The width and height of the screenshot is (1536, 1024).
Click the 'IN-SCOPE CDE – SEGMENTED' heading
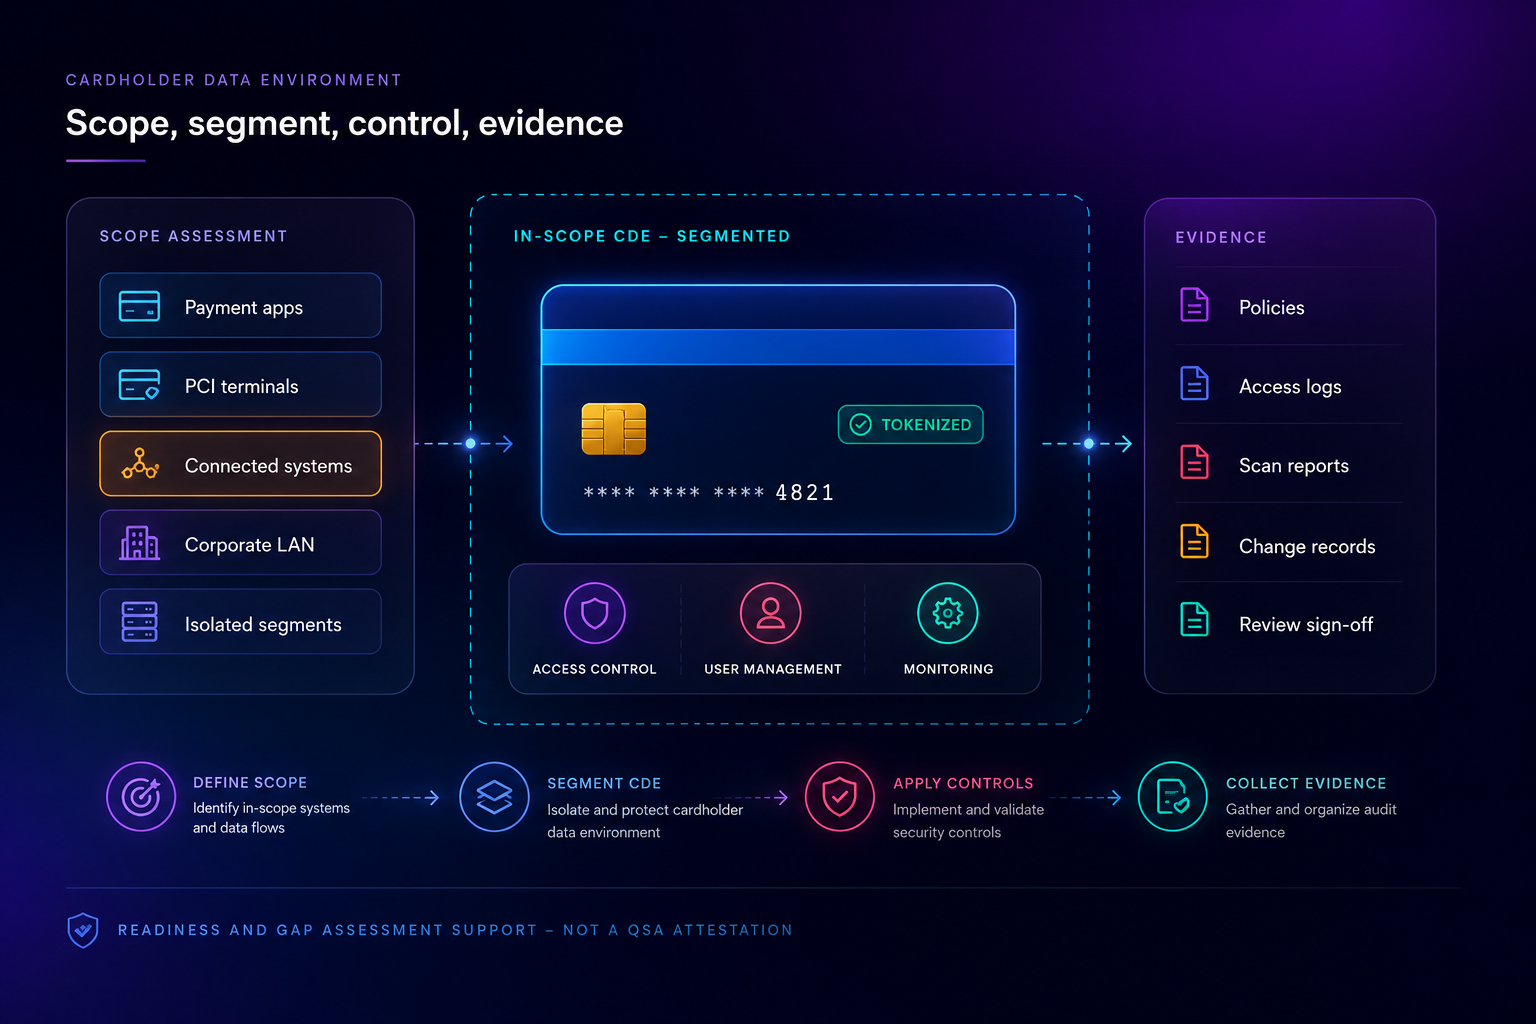click(x=652, y=236)
